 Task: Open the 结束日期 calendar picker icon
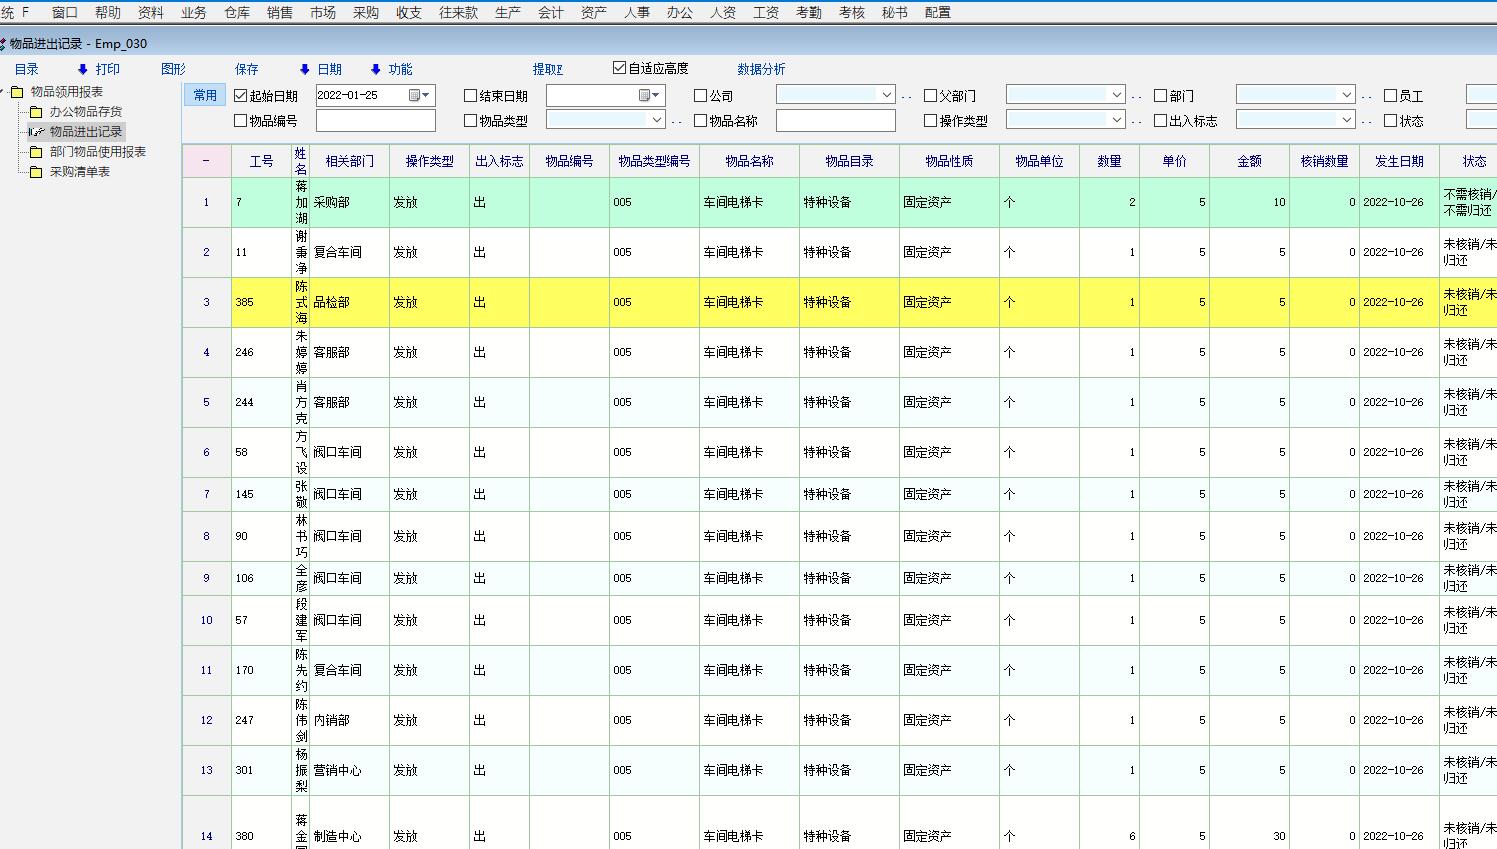(x=645, y=95)
